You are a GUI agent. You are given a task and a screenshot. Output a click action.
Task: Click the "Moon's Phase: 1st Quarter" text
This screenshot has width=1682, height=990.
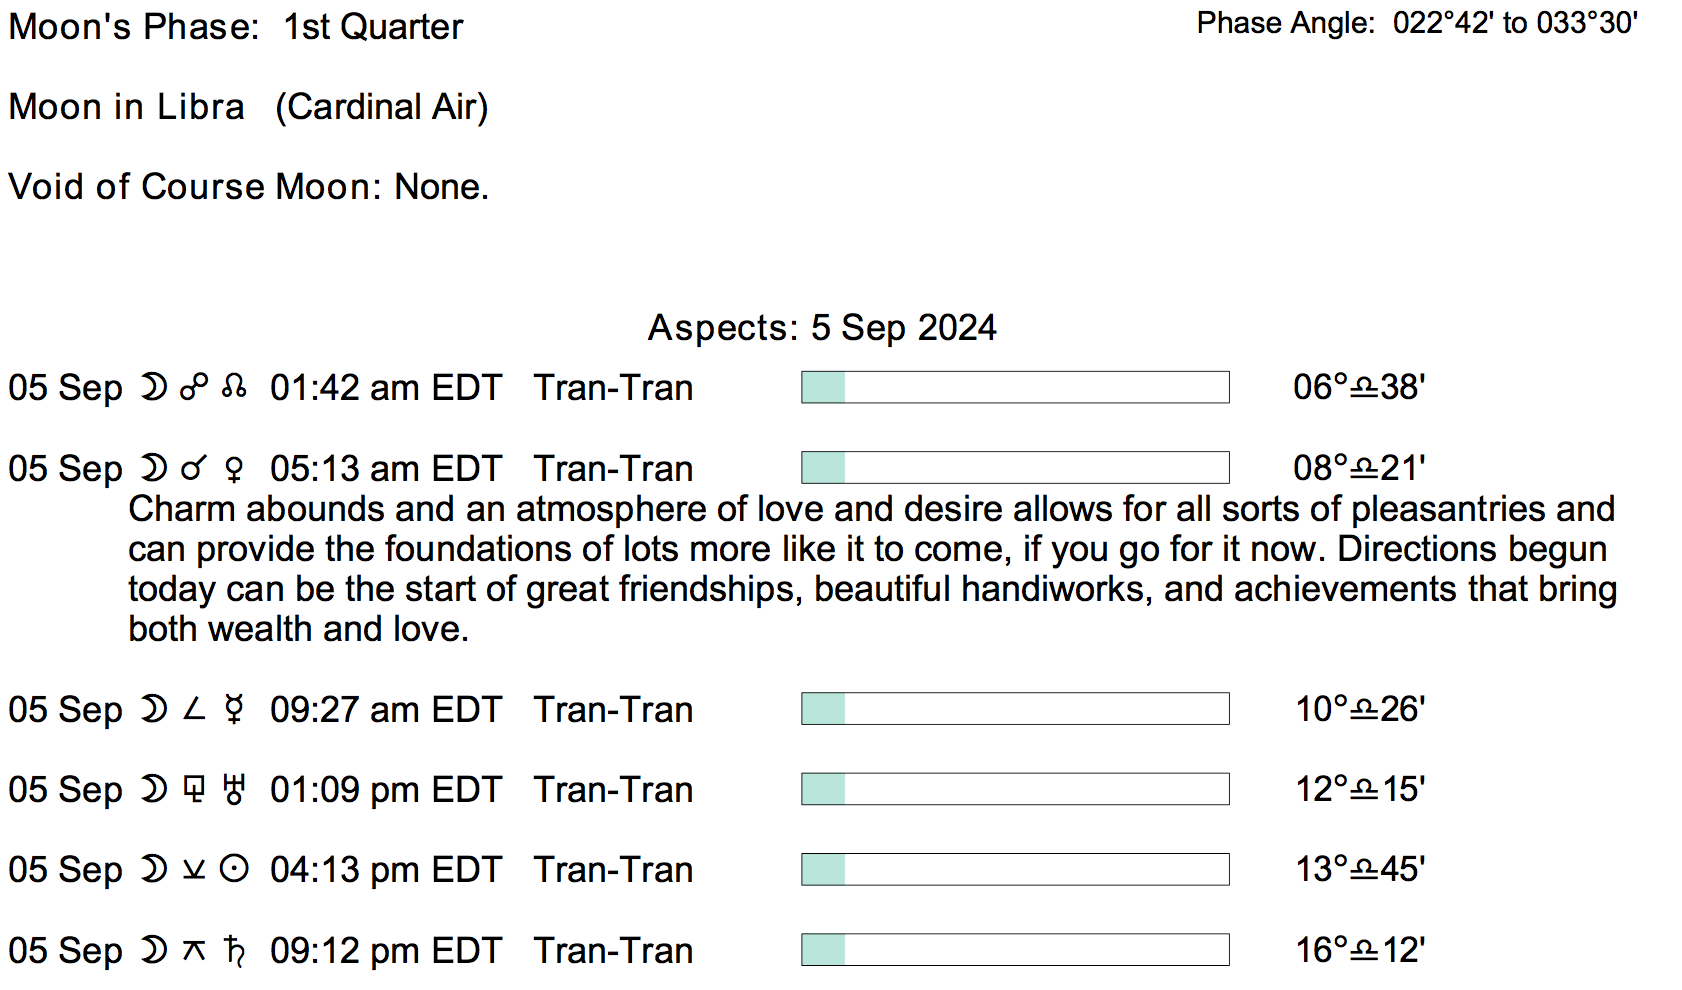(x=236, y=27)
